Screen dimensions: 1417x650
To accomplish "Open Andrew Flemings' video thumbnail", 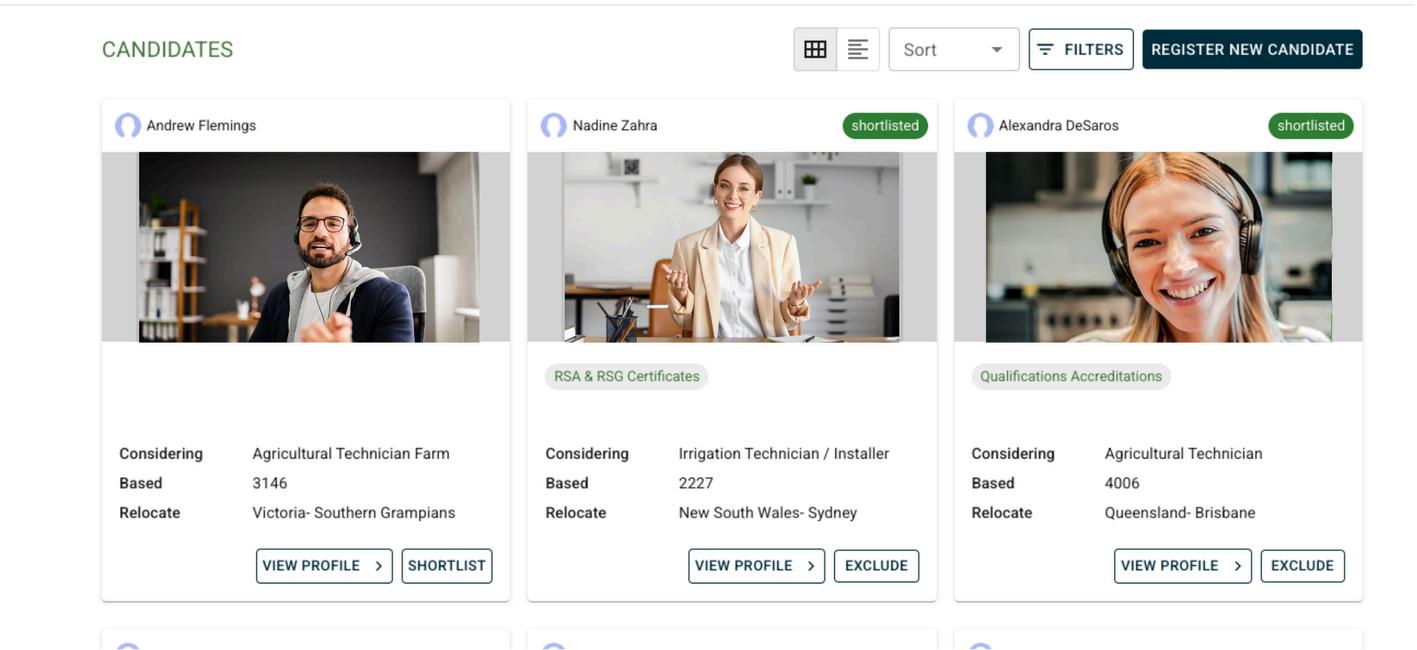I will coord(308,247).
